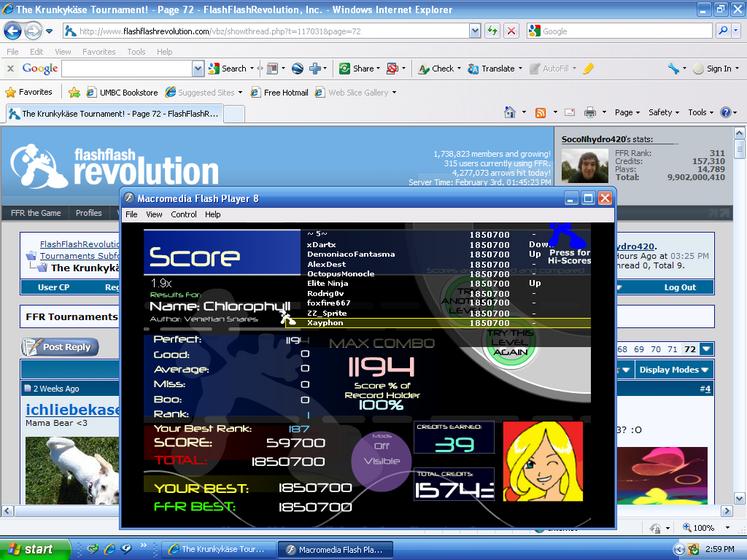Viewport: 747px width, 560px height.
Task: Select the Krunkykäse Tournament browser tab
Action: (x=113, y=114)
